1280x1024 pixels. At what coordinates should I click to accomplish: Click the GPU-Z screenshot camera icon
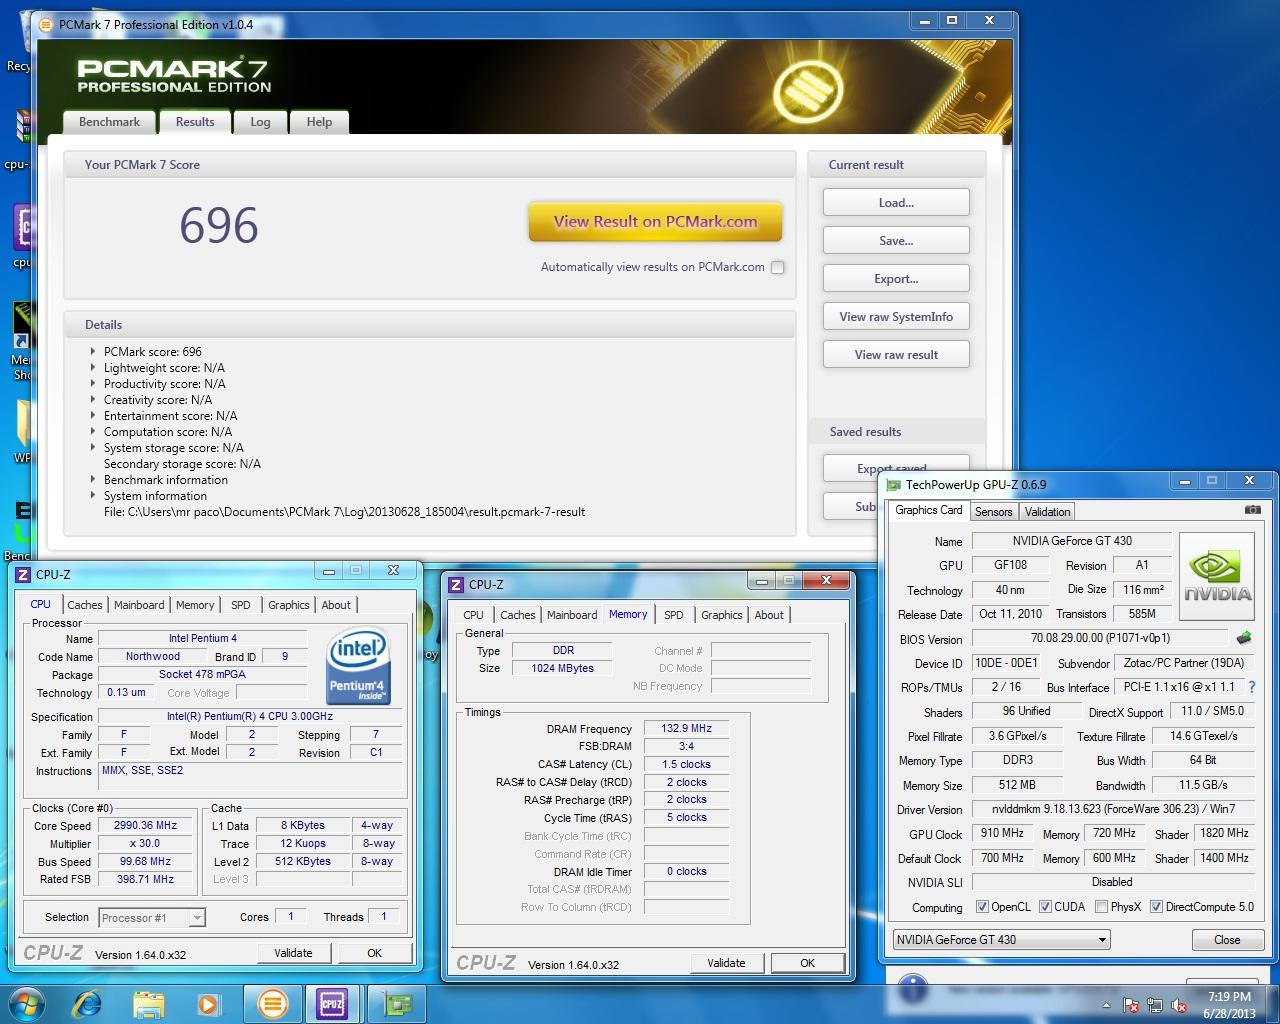(x=1252, y=510)
